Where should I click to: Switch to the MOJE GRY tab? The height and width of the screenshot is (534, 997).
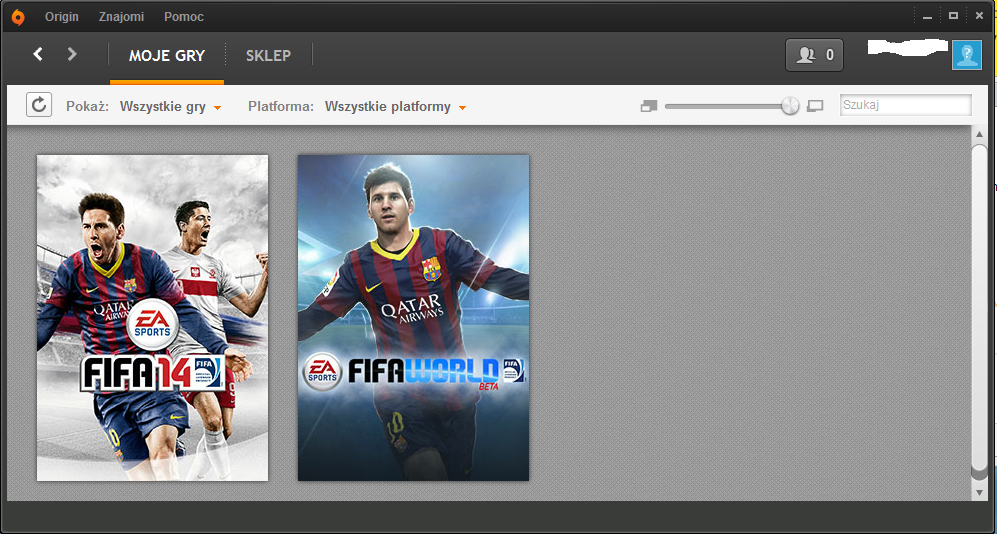point(167,55)
